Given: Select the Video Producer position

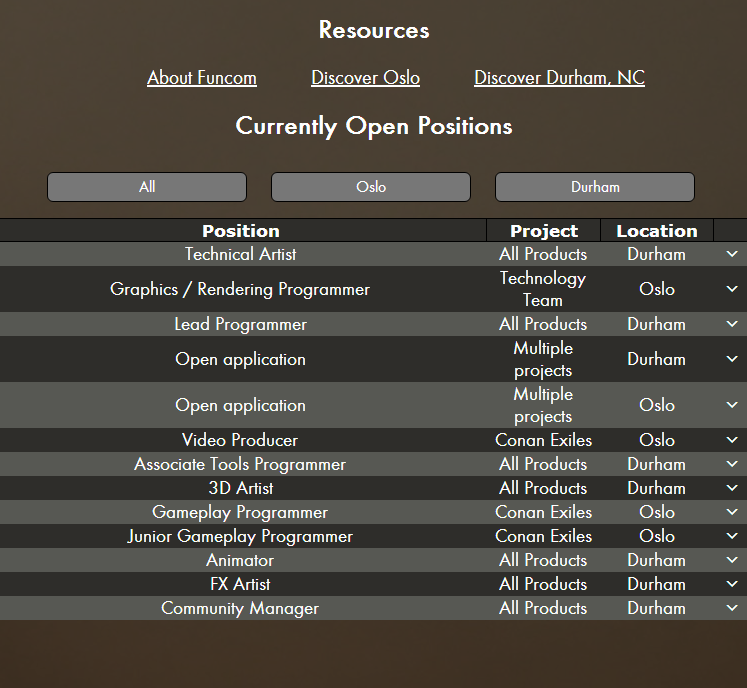Looking at the screenshot, I should (240, 440).
